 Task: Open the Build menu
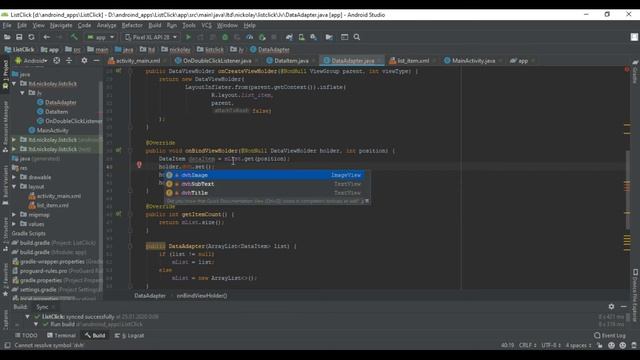coord(155,25)
